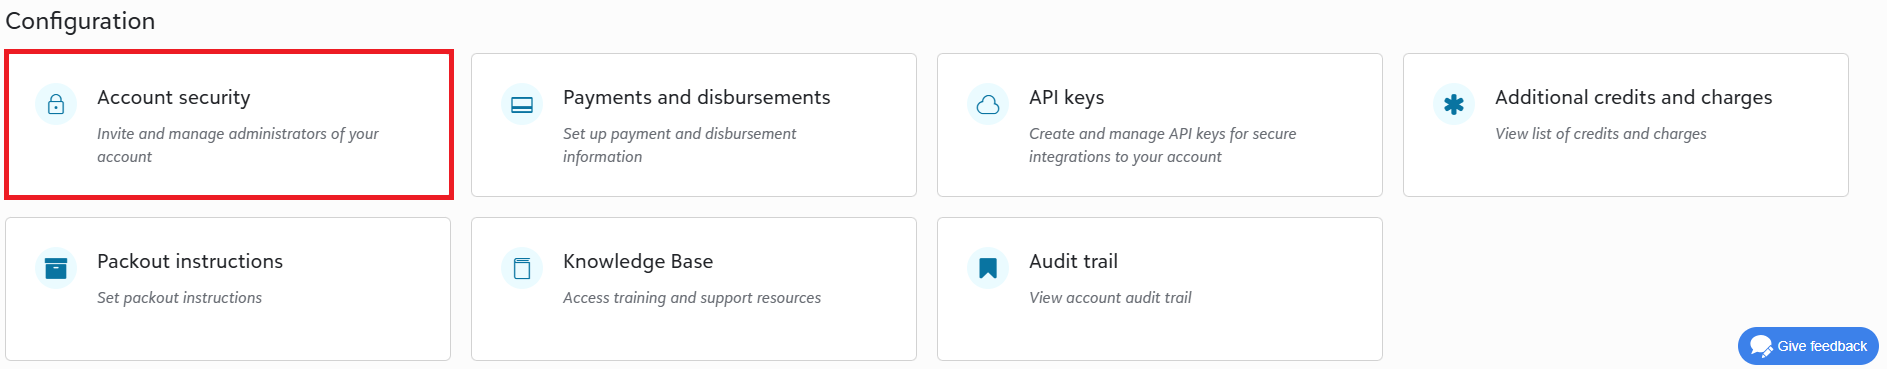Click 'View account audit trail' description
Viewport: 1887px width, 369px height.
(1110, 298)
